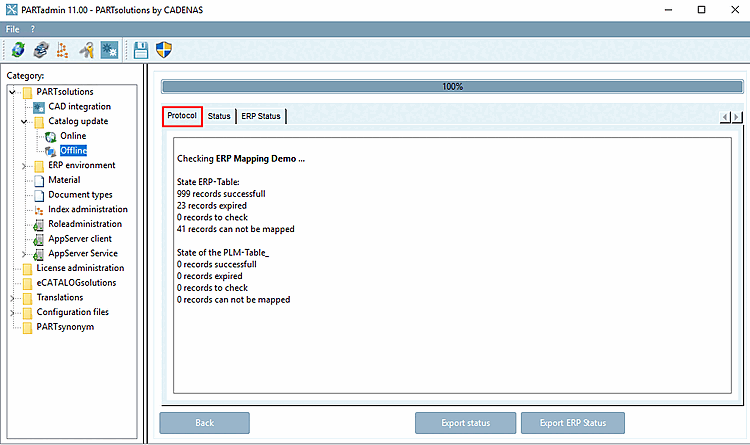
Task: Select Online in the category tree
Action: pyautogui.click(x=73, y=136)
